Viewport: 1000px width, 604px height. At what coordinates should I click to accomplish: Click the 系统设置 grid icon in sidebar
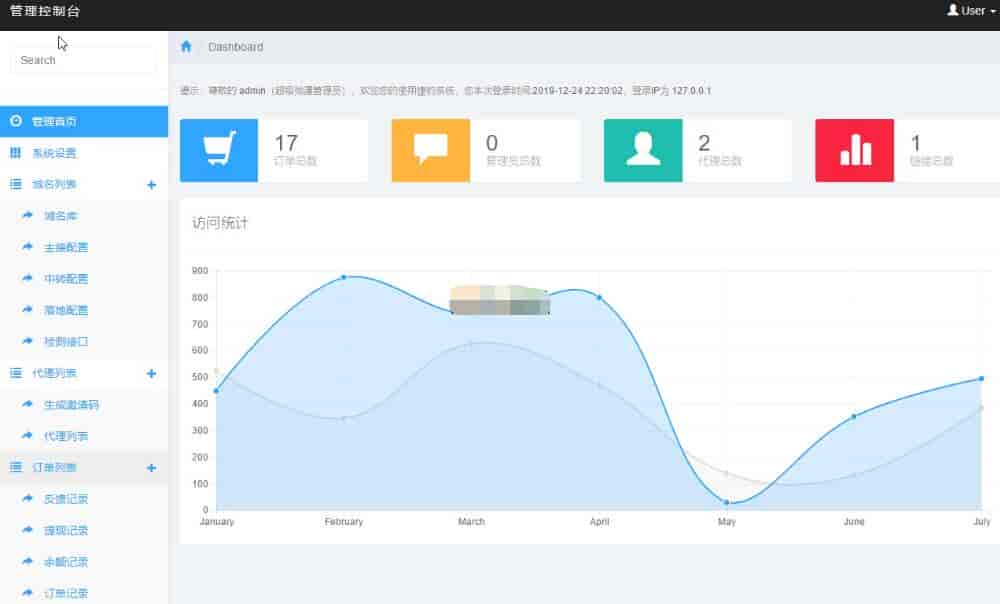click(x=16, y=153)
